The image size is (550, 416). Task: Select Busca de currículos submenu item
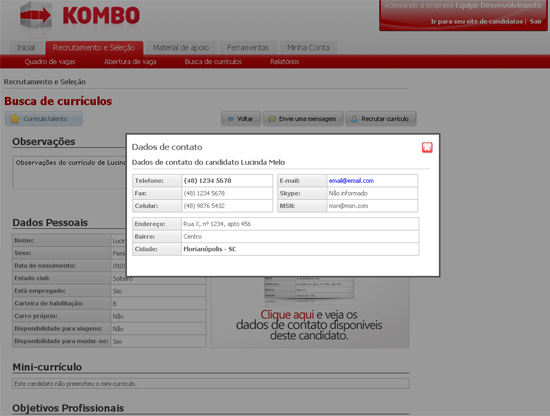tap(213, 62)
